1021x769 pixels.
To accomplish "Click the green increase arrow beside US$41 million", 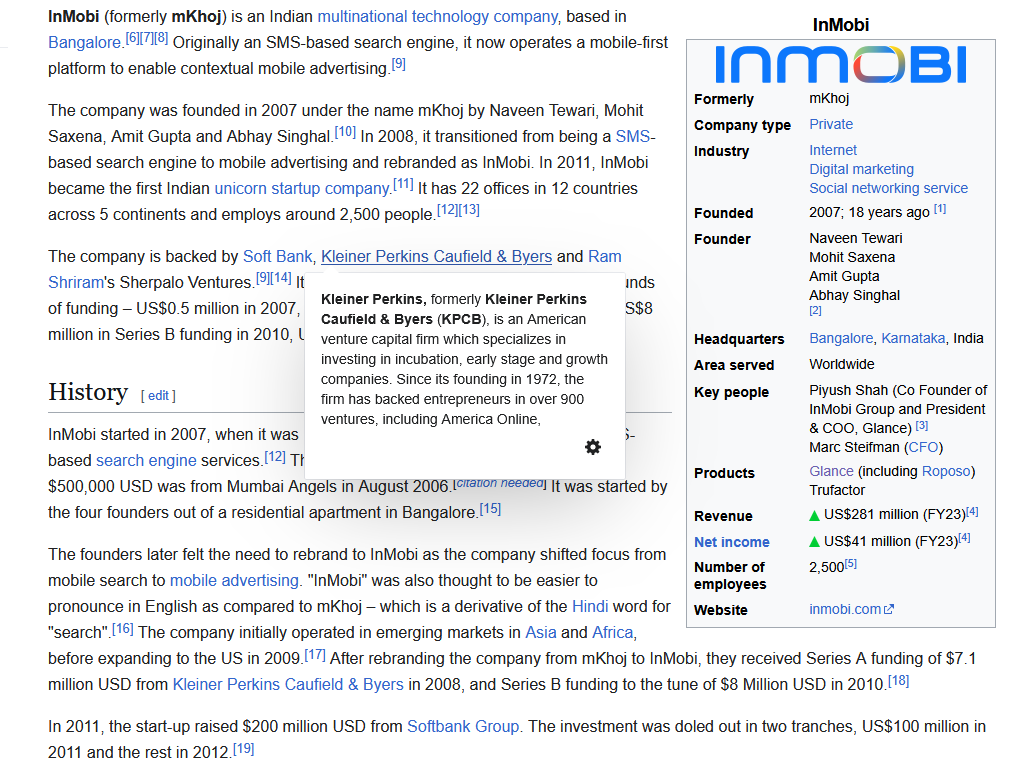I will click(x=814, y=542).
